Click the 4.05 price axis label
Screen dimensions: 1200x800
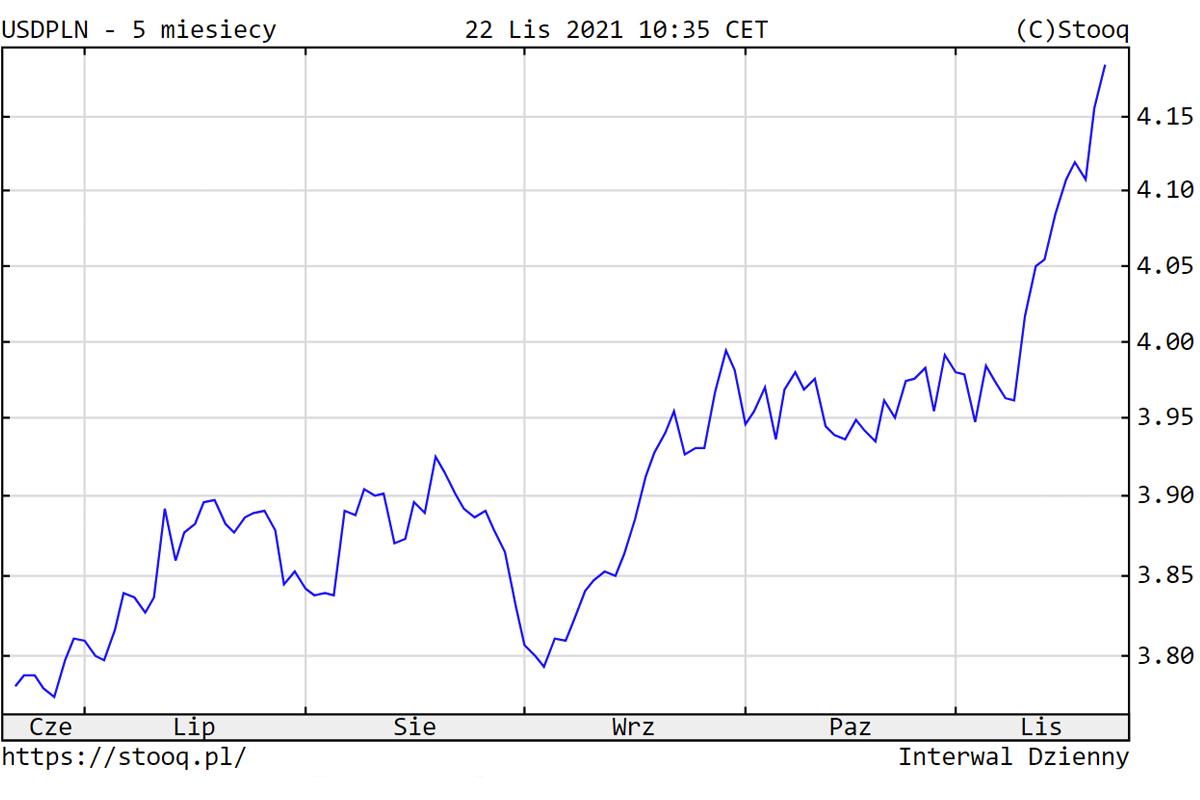click(1165, 266)
